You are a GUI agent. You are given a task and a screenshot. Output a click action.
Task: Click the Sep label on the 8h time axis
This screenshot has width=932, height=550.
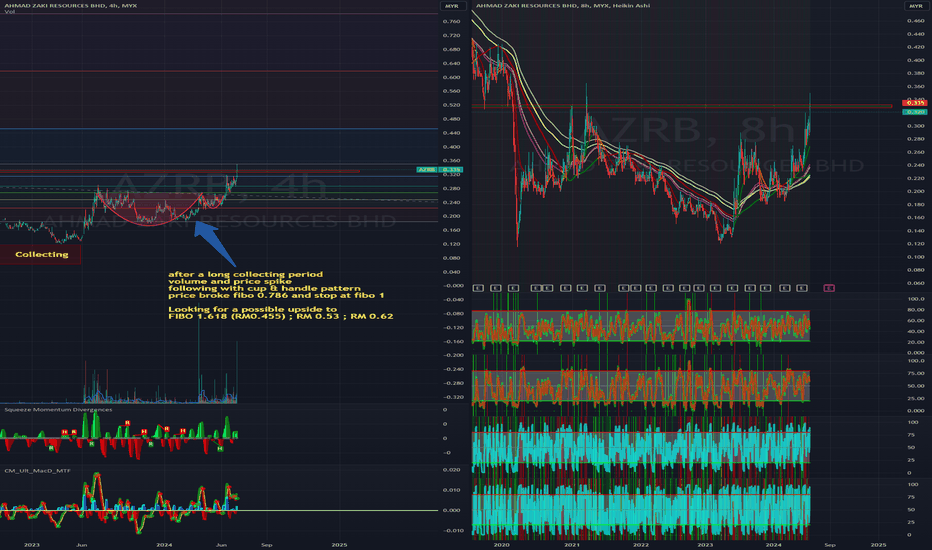(x=830, y=545)
